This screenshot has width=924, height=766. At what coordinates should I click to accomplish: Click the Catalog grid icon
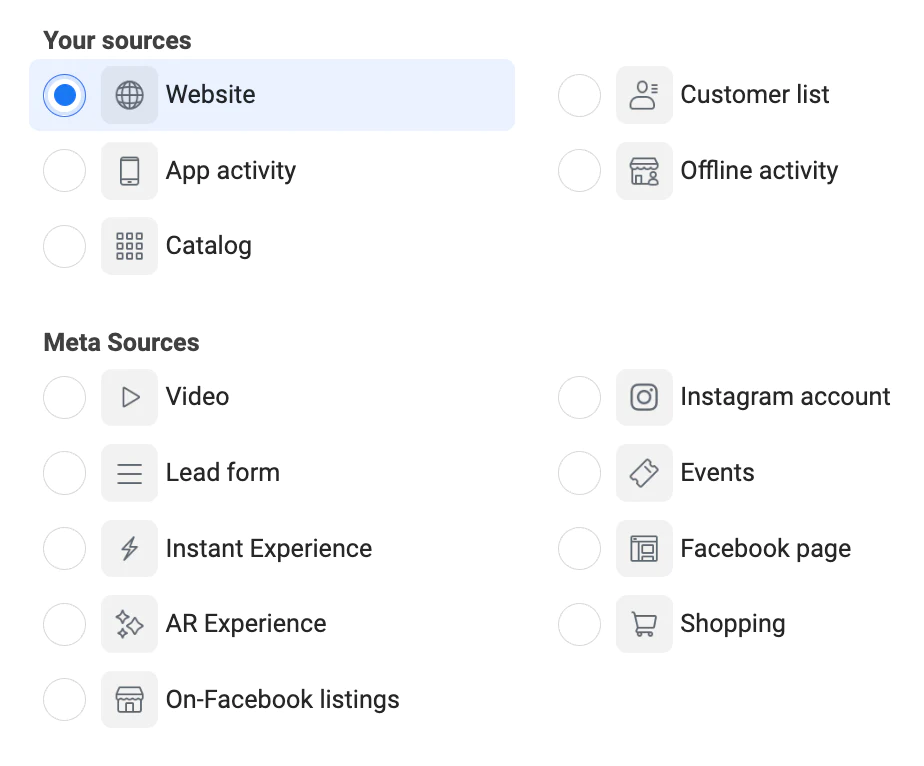pos(129,246)
